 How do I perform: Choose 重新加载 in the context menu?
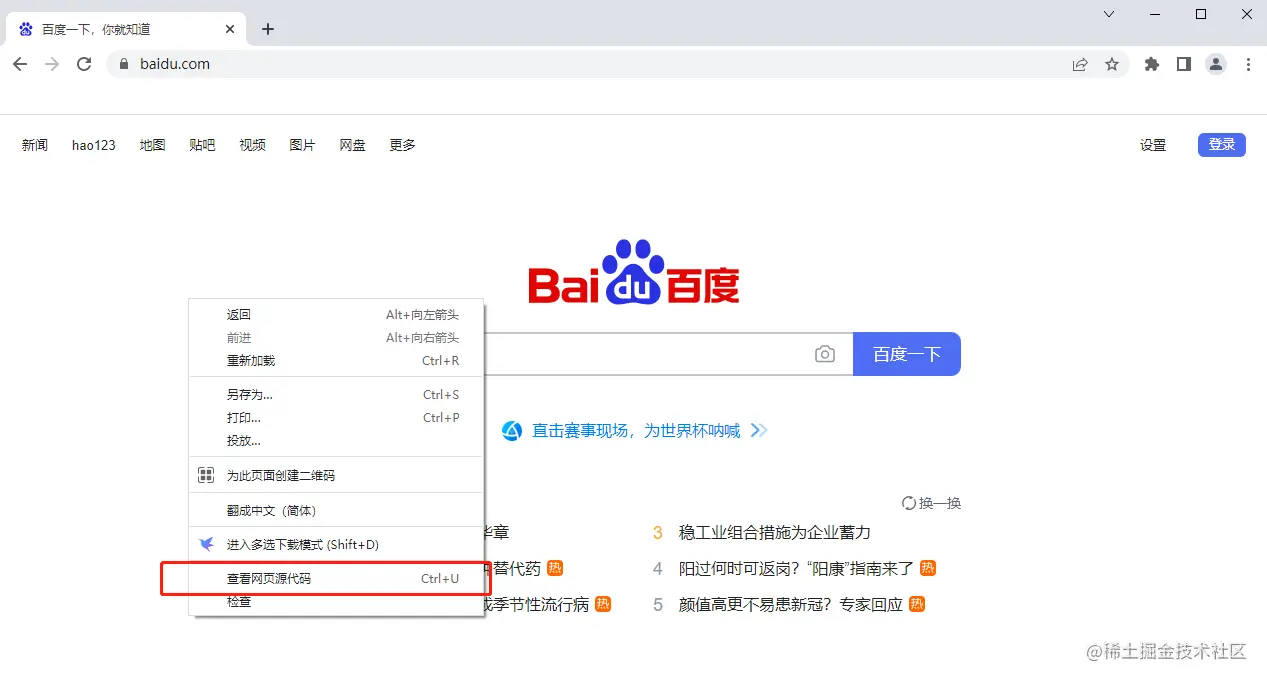tap(336, 360)
